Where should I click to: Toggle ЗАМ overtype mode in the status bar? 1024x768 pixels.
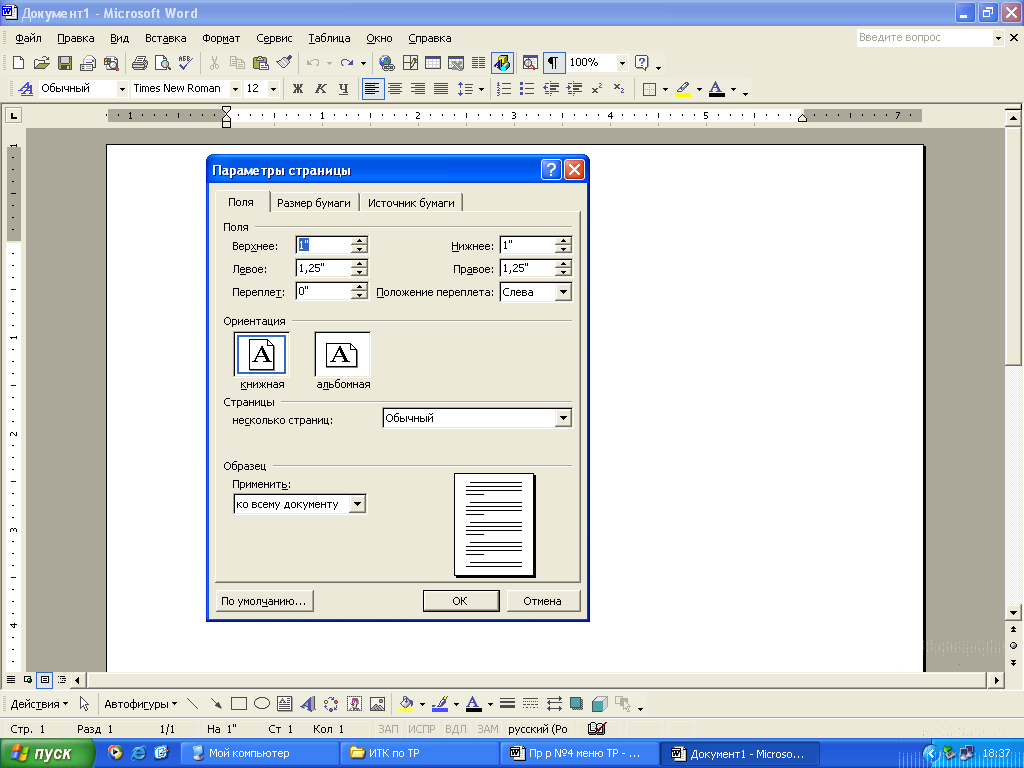click(488, 729)
